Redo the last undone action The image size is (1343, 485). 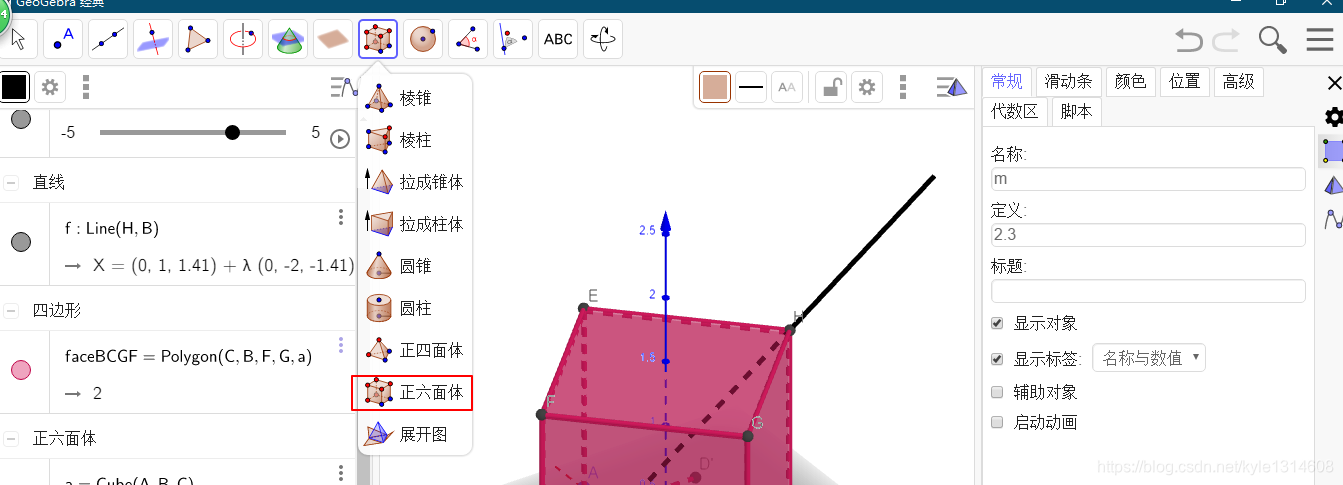click(x=1226, y=40)
